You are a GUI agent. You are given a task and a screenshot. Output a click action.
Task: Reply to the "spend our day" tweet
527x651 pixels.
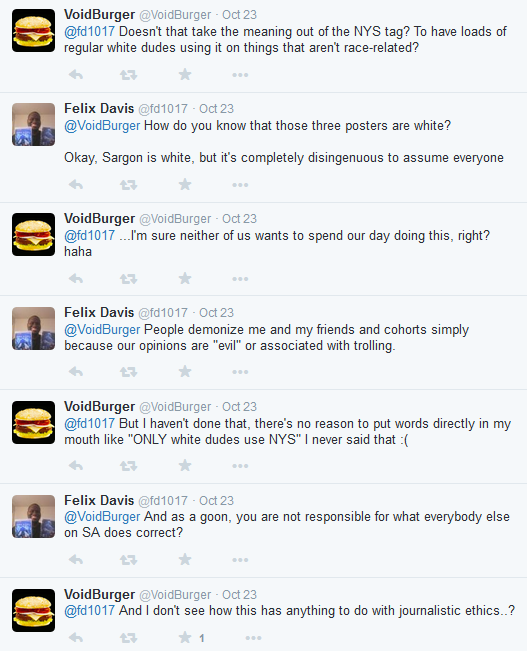(76, 279)
